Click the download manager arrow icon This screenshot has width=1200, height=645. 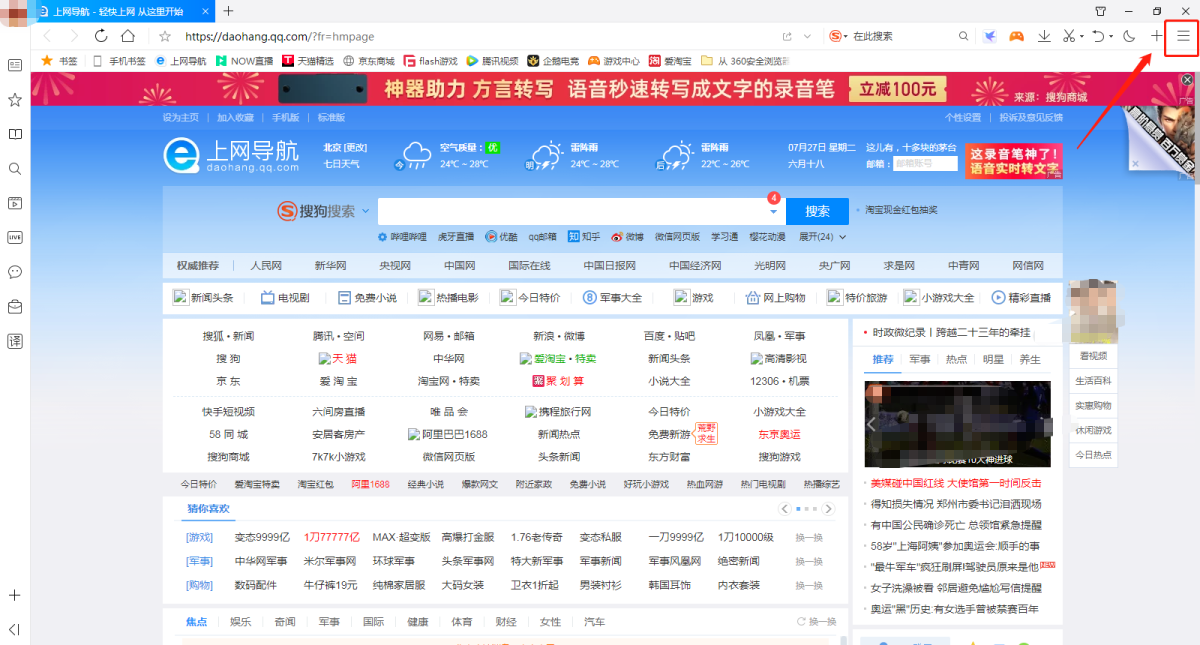pyautogui.click(x=1044, y=36)
